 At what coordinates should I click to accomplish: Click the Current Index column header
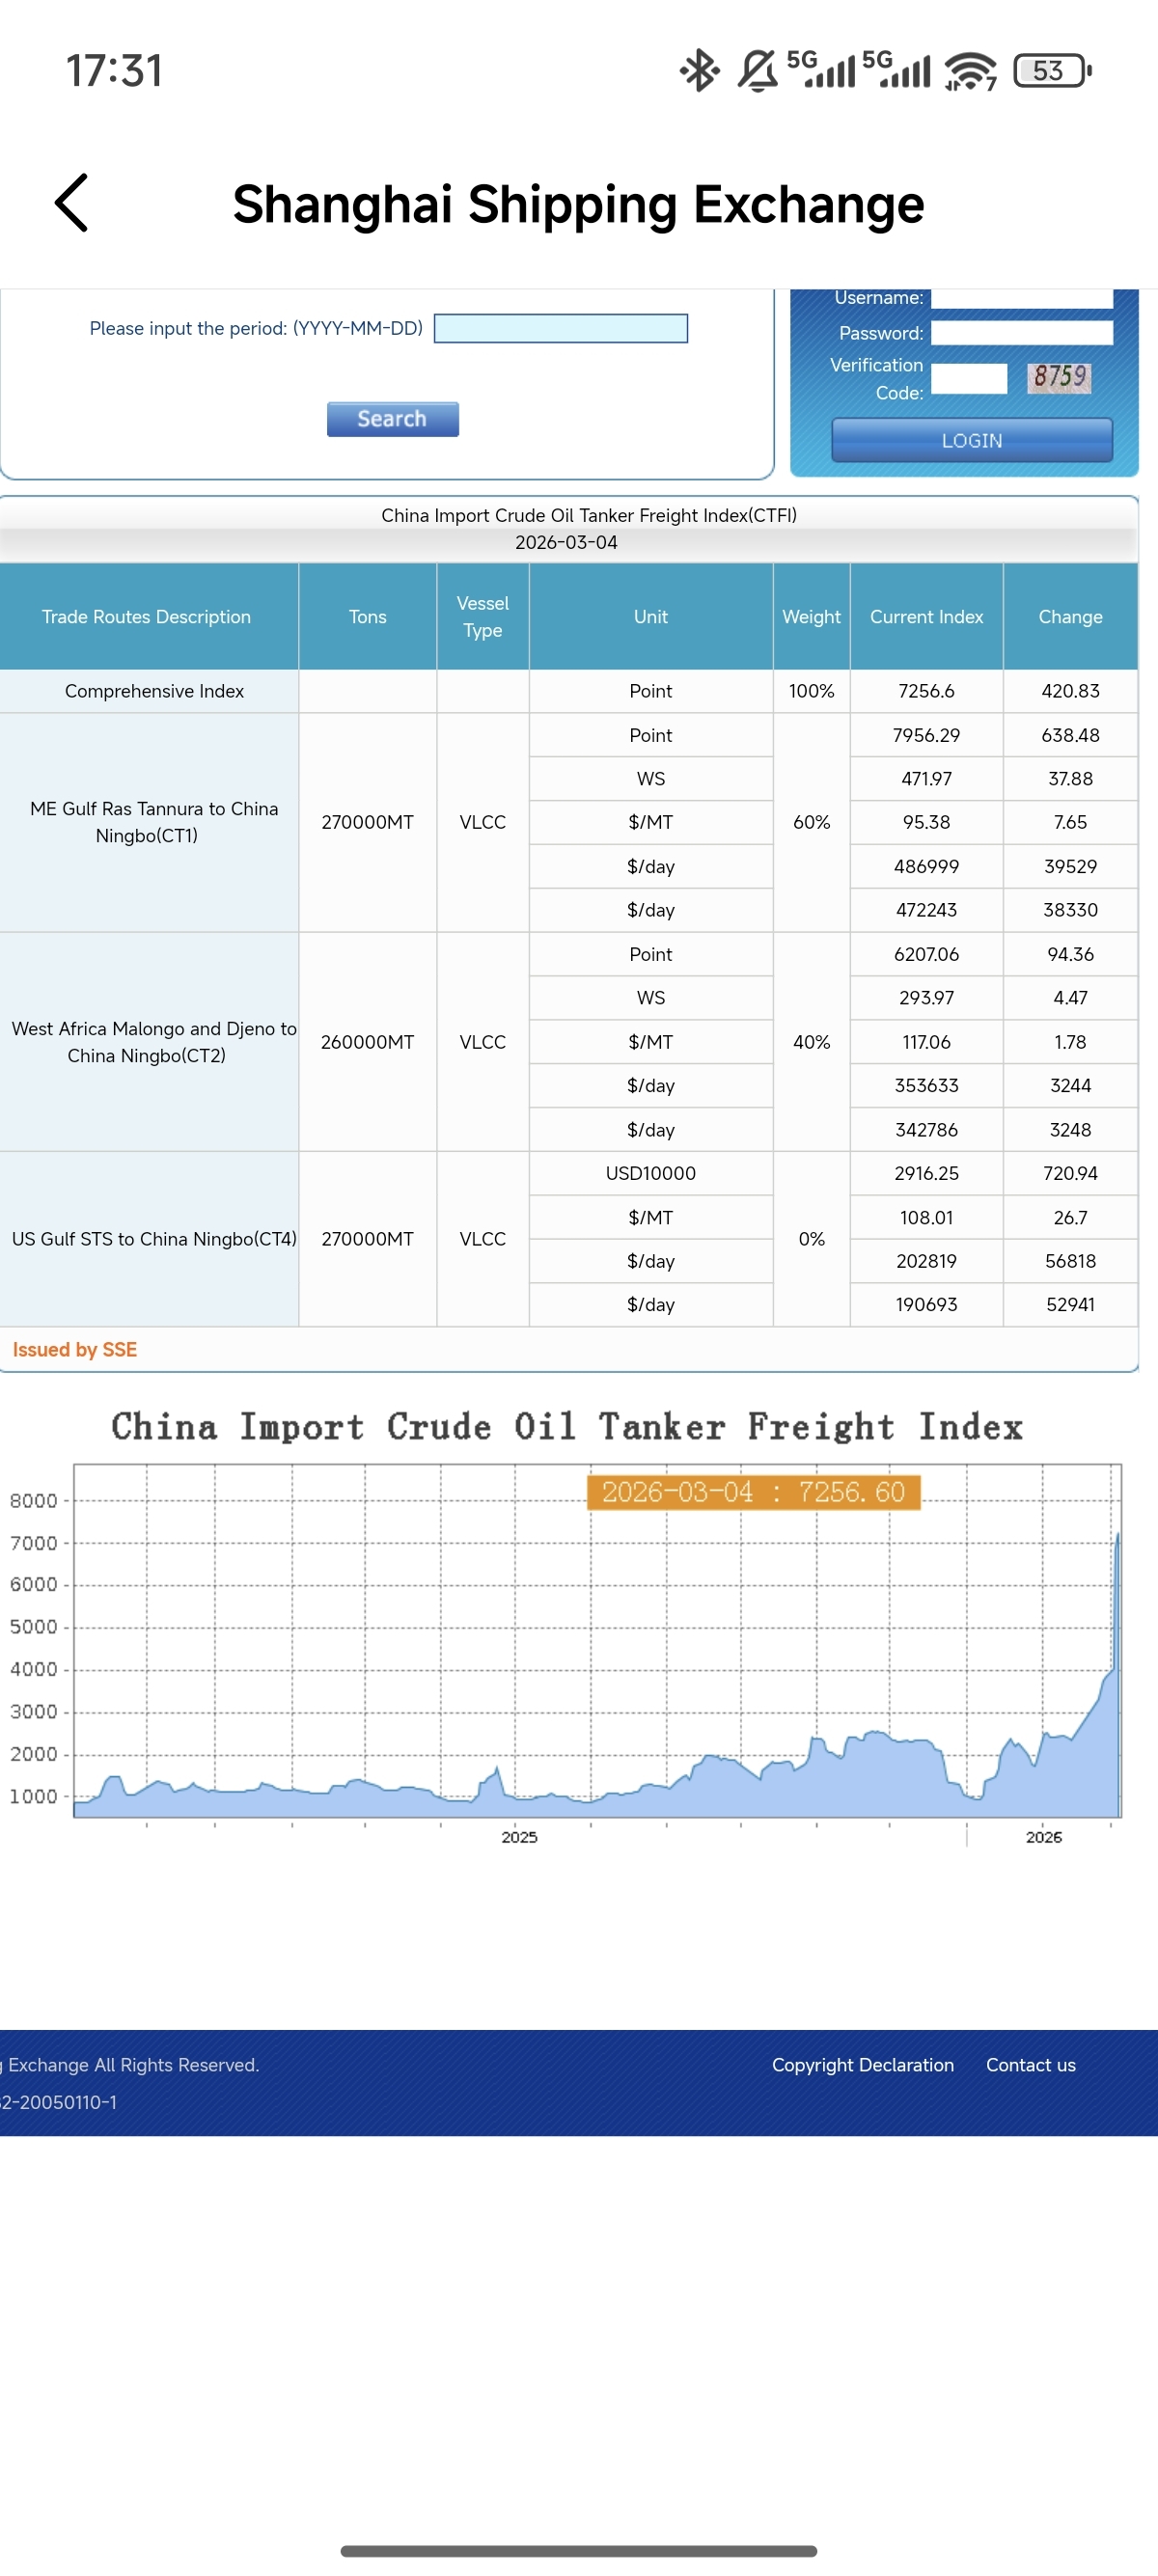(927, 617)
